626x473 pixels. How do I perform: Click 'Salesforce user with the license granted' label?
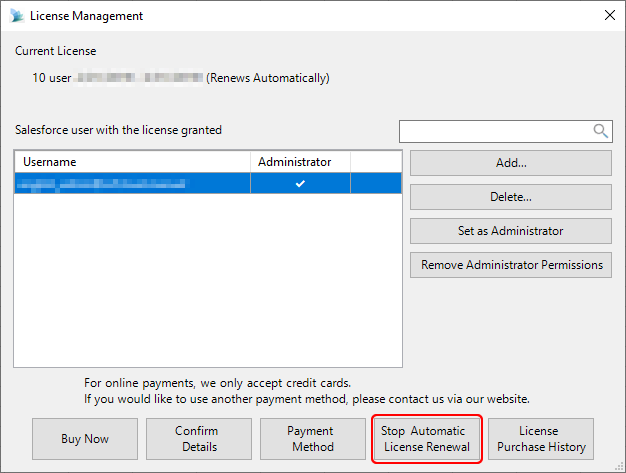118,130
